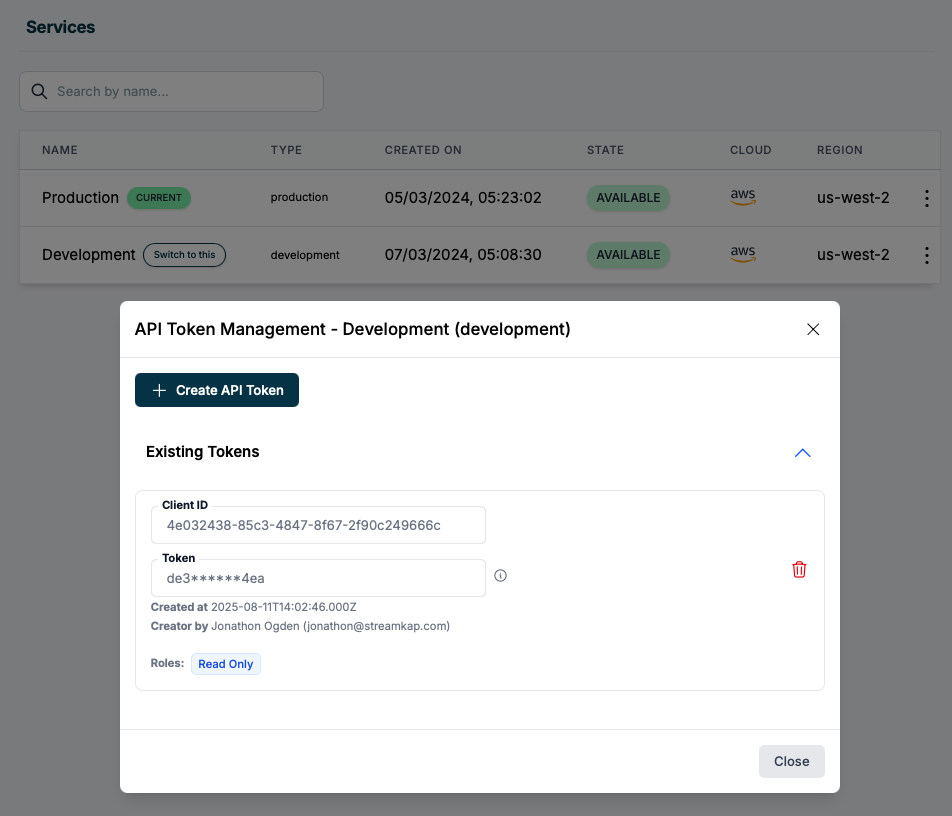Click the NAME column header
Screen dimensions: 952x816
coord(60,150)
